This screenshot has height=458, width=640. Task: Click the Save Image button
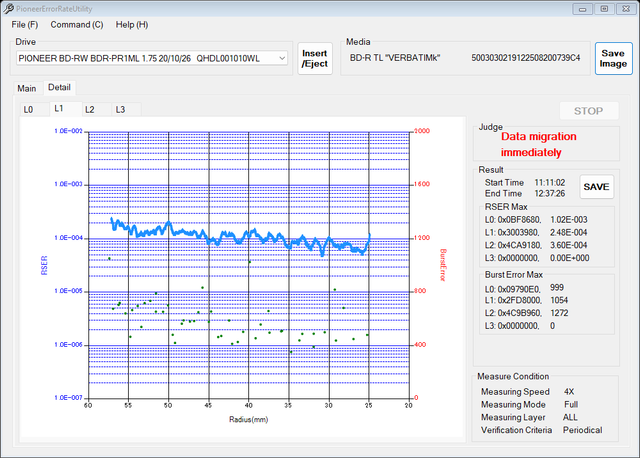click(613, 59)
